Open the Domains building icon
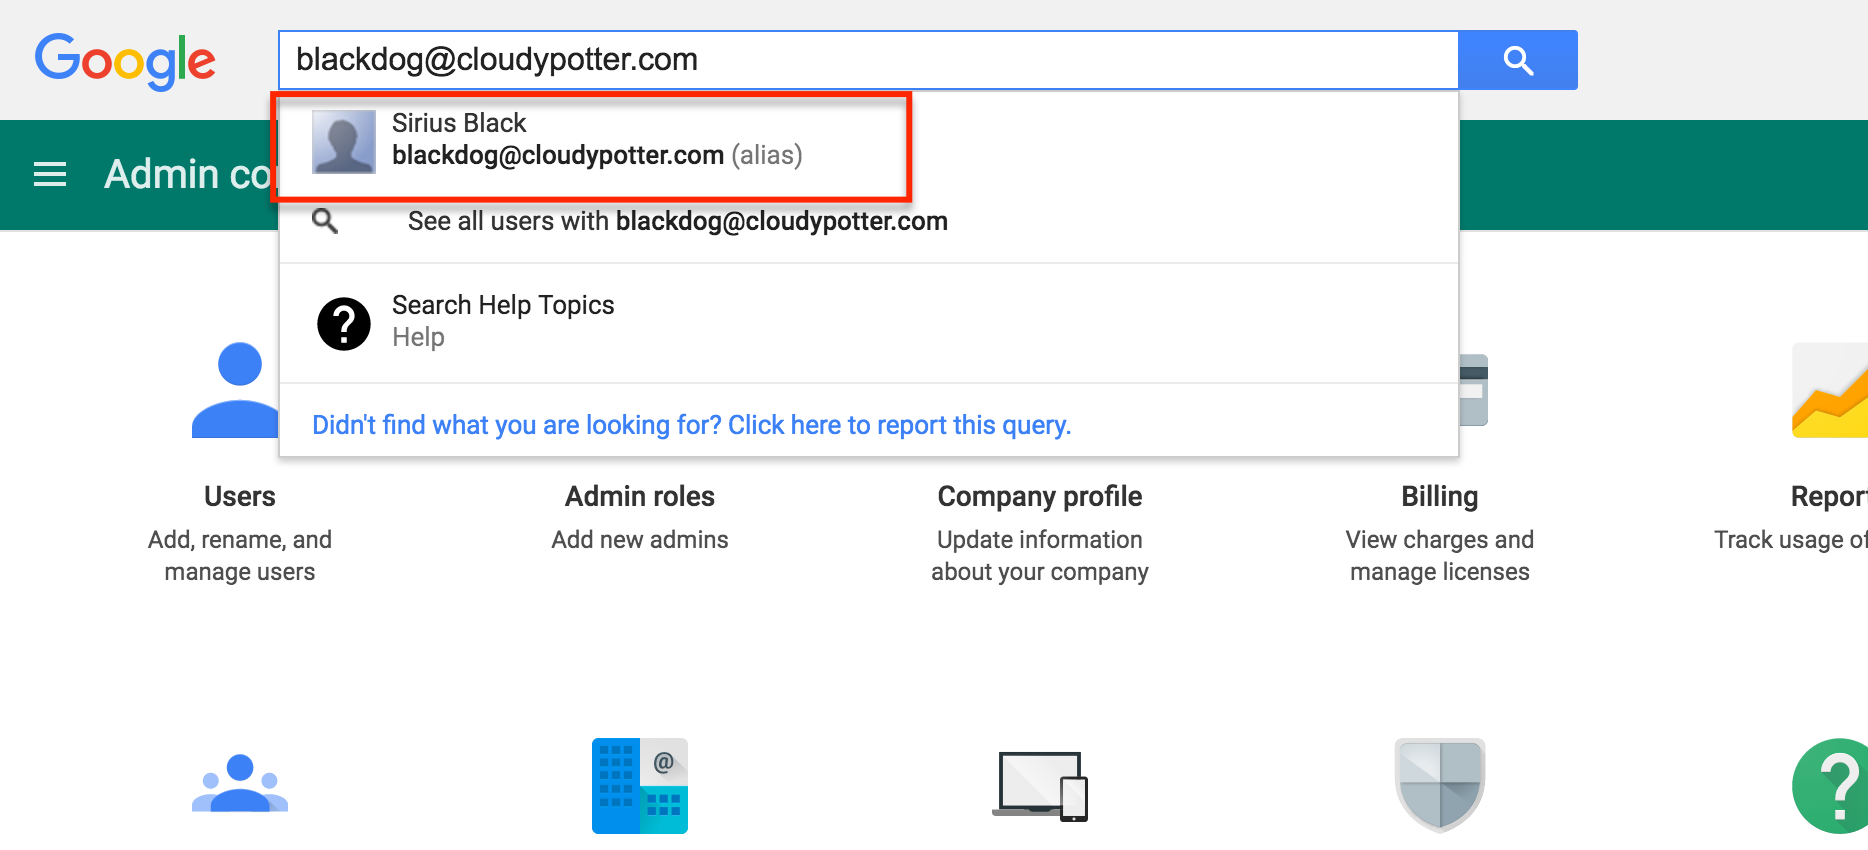 (x=640, y=786)
